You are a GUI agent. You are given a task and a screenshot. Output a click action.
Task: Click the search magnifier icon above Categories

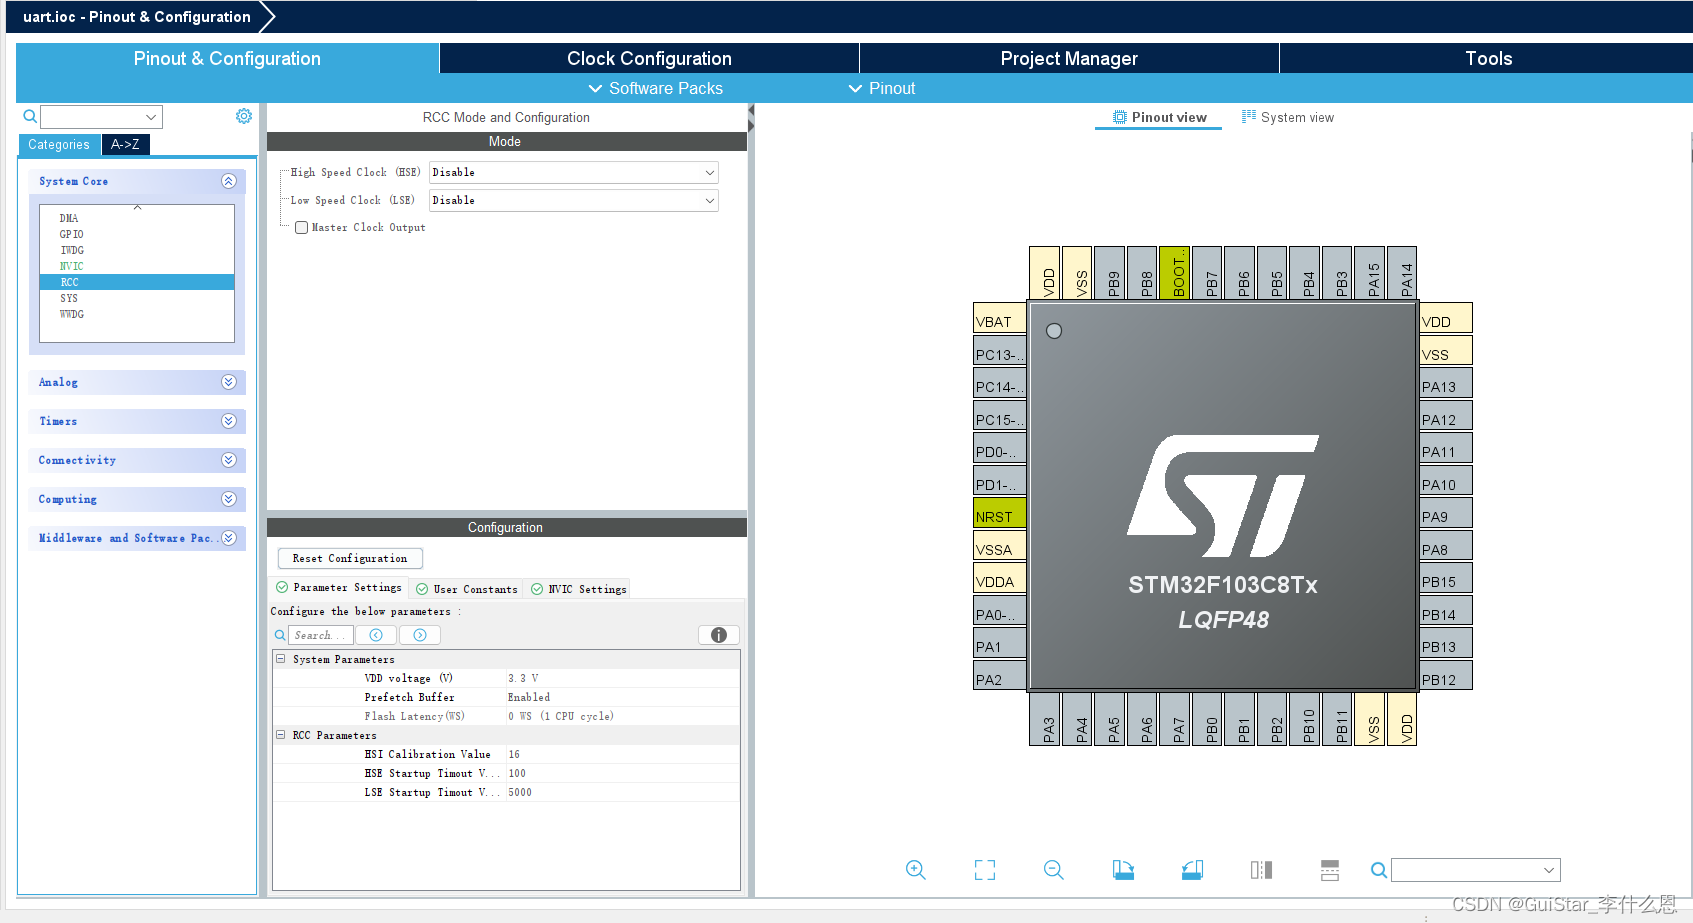coord(30,116)
